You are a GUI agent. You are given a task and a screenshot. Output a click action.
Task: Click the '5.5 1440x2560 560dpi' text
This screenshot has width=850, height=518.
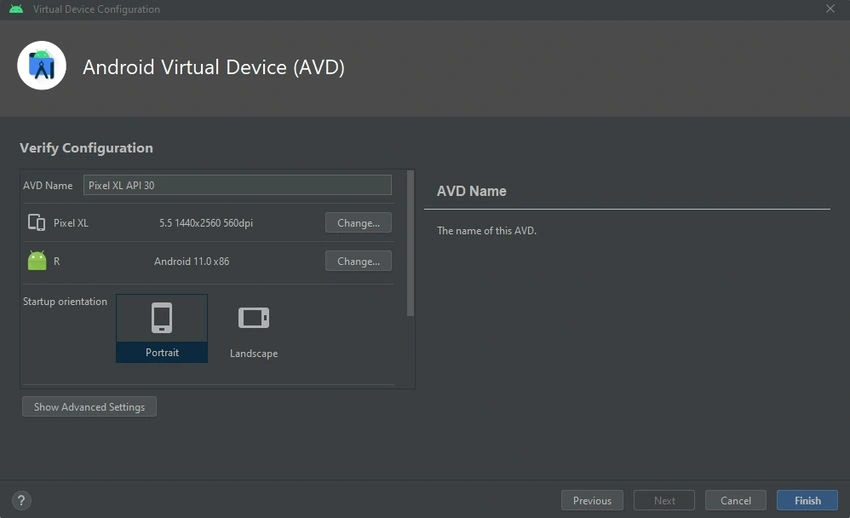pyautogui.click(x=206, y=223)
